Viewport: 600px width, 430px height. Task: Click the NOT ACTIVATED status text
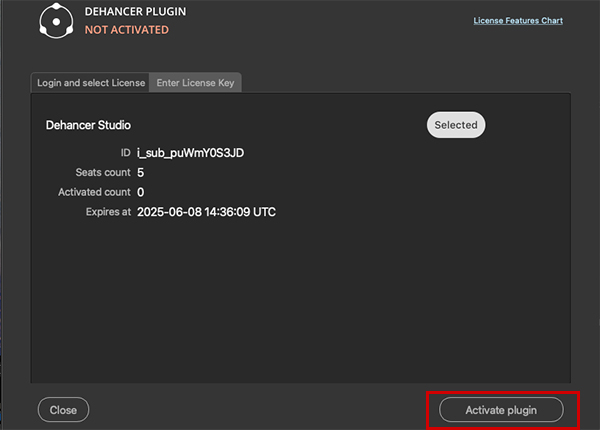(127, 30)
